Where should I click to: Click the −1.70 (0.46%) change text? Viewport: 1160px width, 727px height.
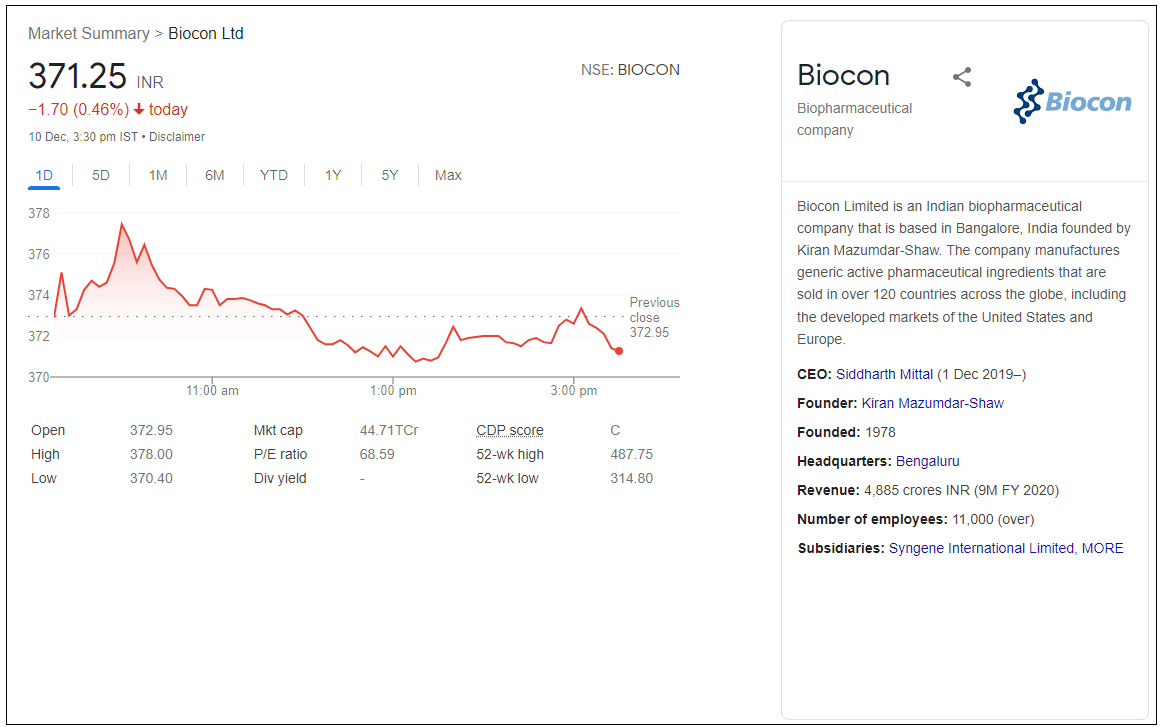[x=78, y=109]
